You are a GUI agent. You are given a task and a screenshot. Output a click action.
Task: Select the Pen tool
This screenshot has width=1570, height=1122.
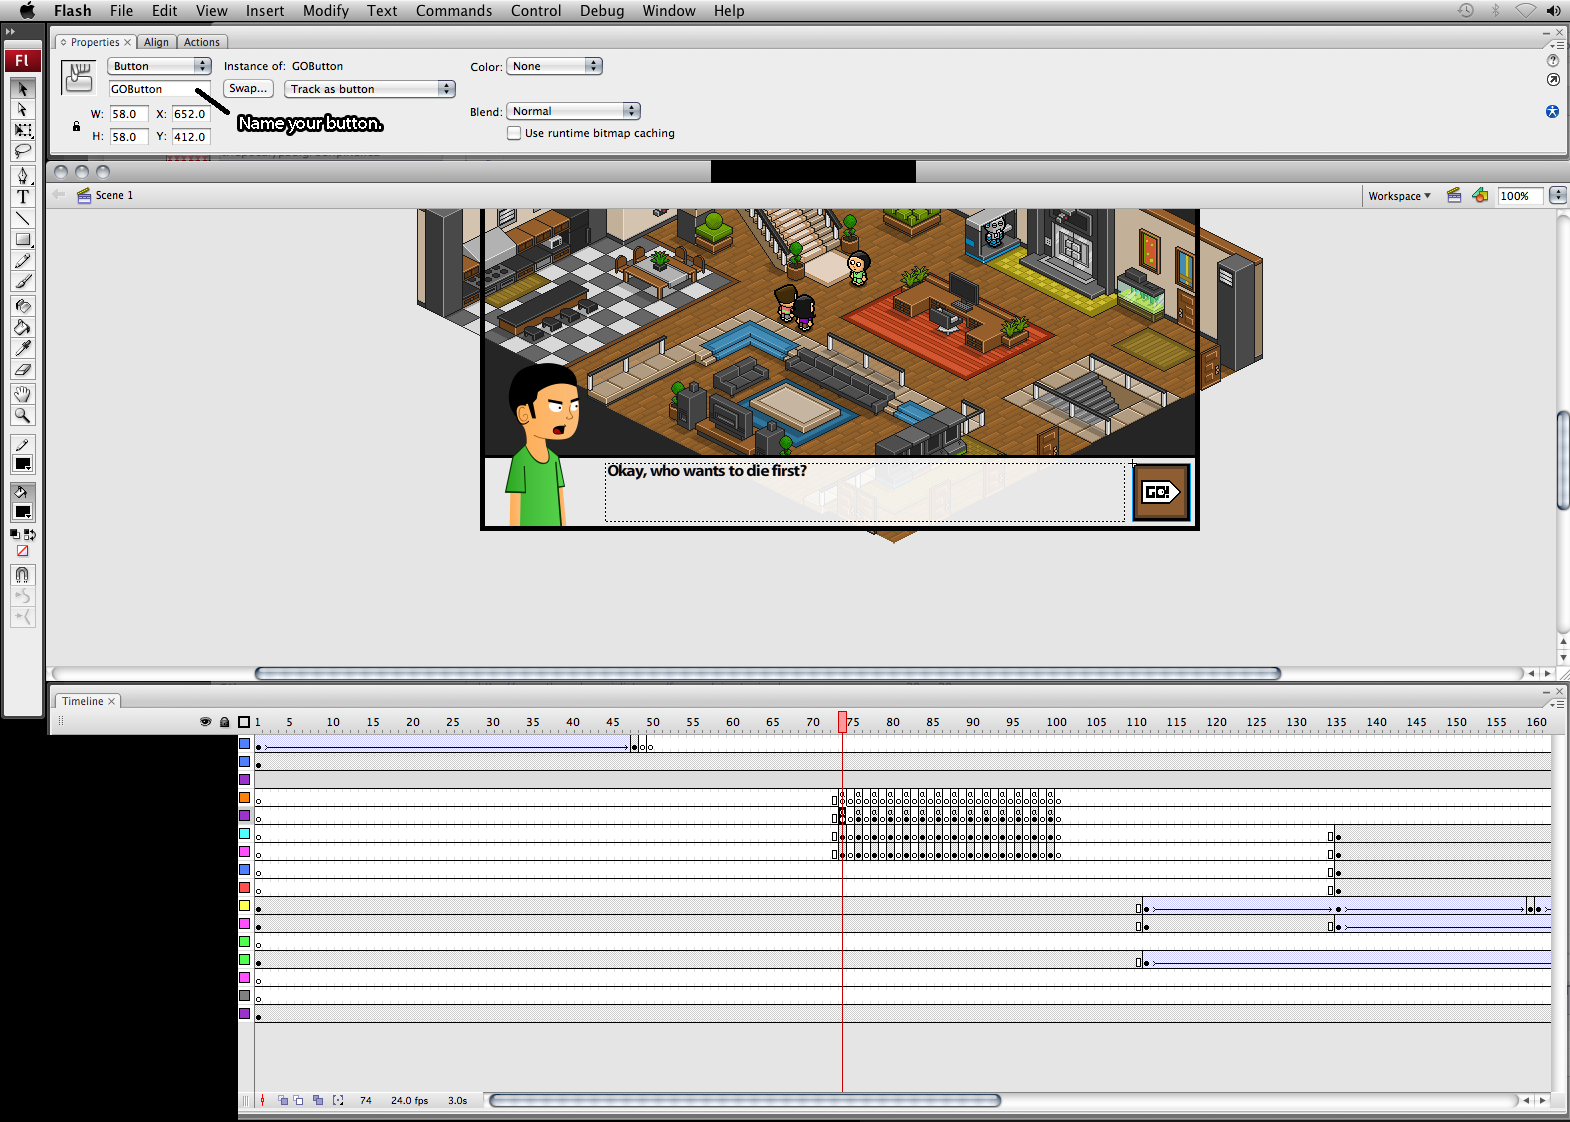click(23, 175)
